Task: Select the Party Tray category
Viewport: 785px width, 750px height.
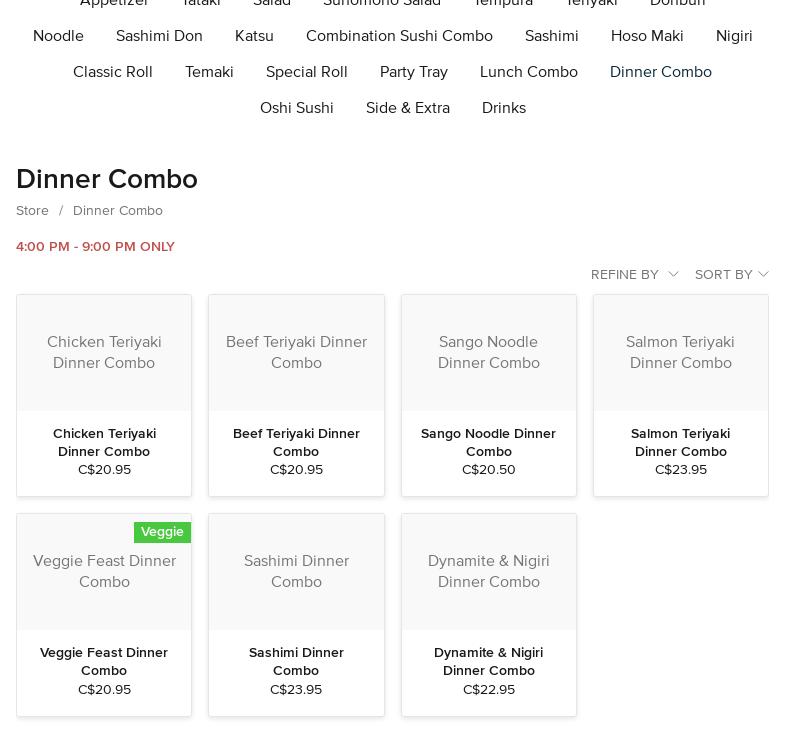Action: click(x=413, y=72)
